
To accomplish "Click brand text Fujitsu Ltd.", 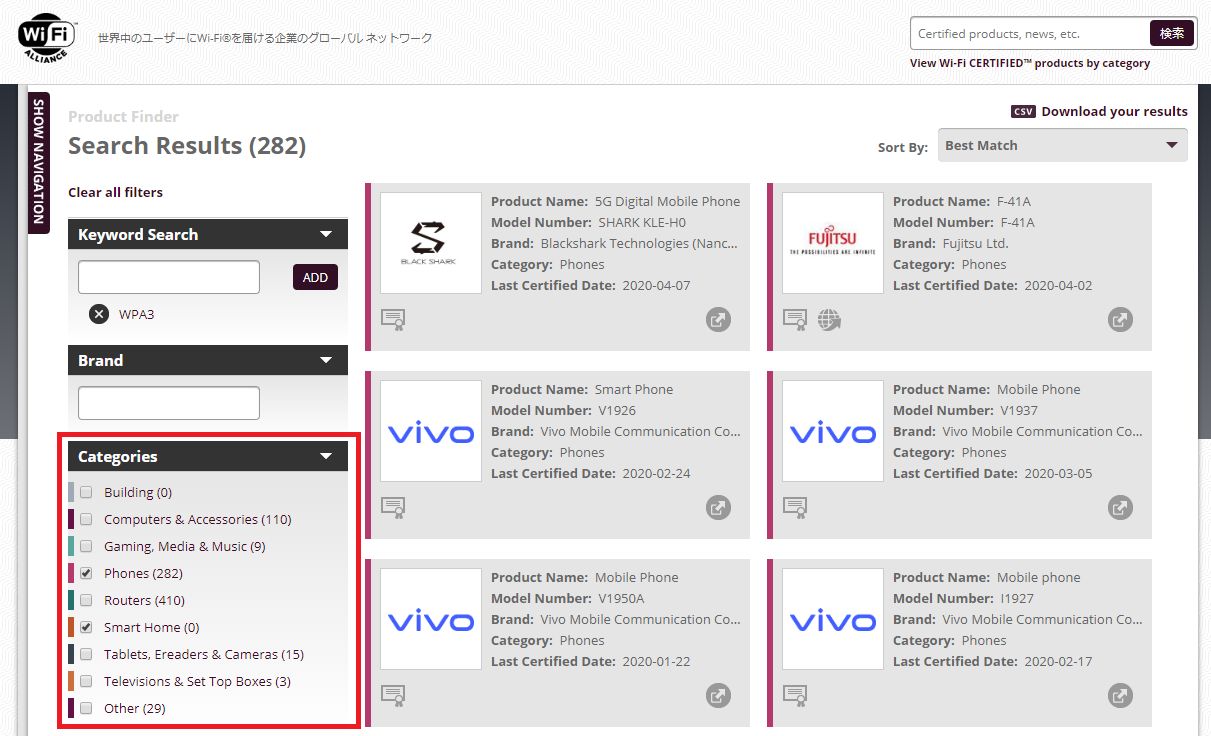I will [x=976, y=243].
